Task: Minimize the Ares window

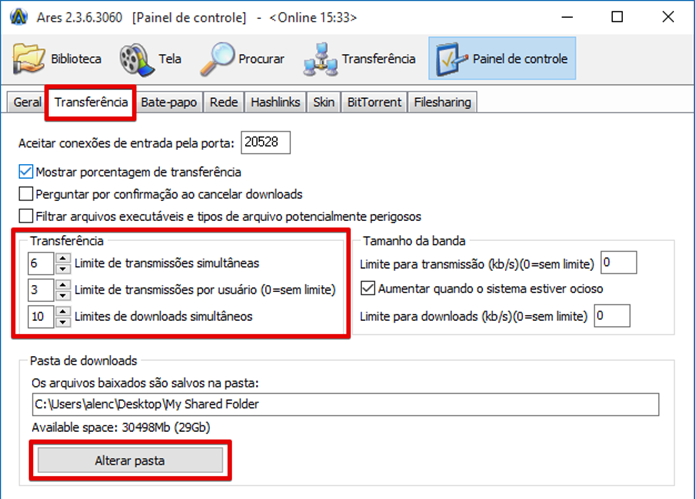Action: 567,17
